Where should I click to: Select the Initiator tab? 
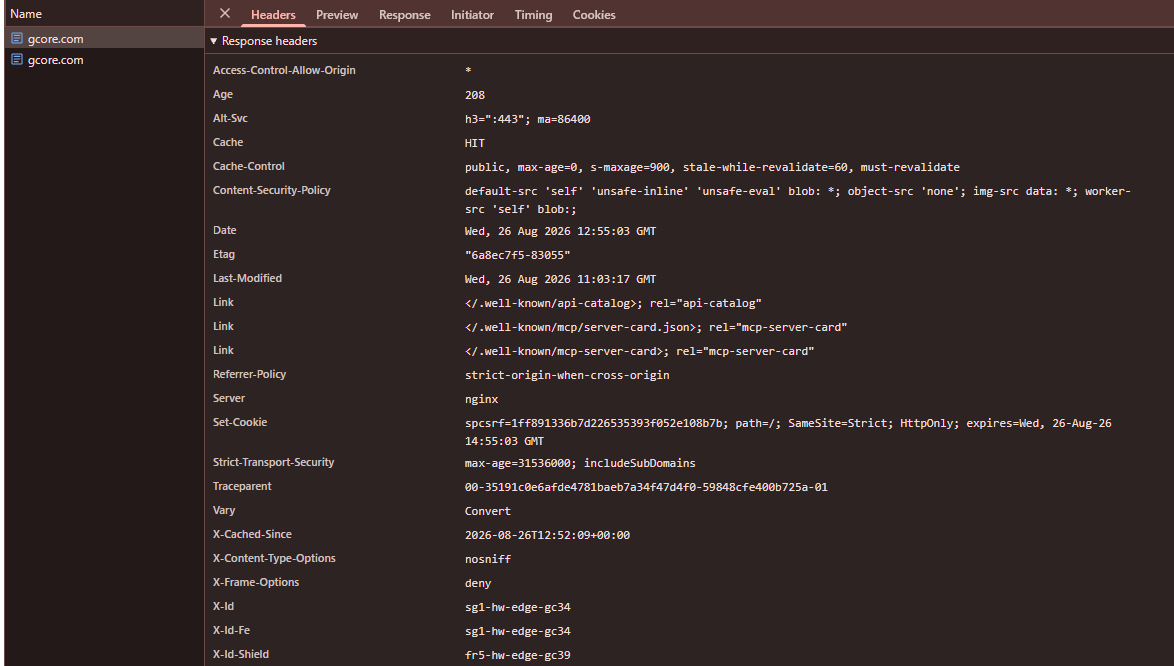tap(472, 15)
